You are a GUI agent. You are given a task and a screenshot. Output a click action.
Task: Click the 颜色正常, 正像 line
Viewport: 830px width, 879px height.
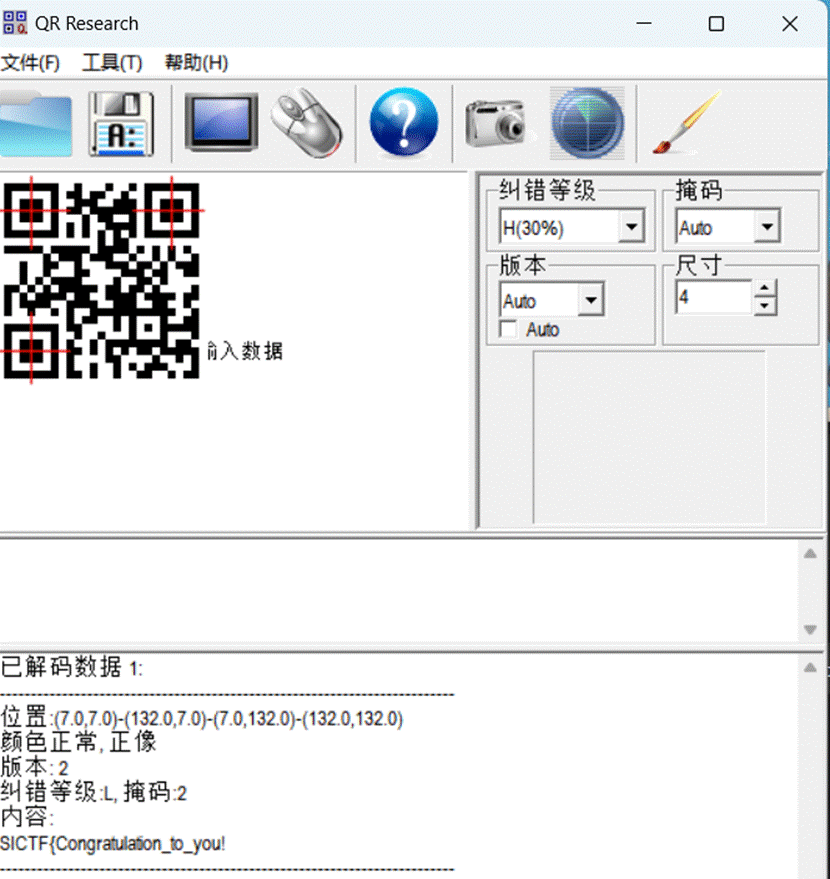78,742
